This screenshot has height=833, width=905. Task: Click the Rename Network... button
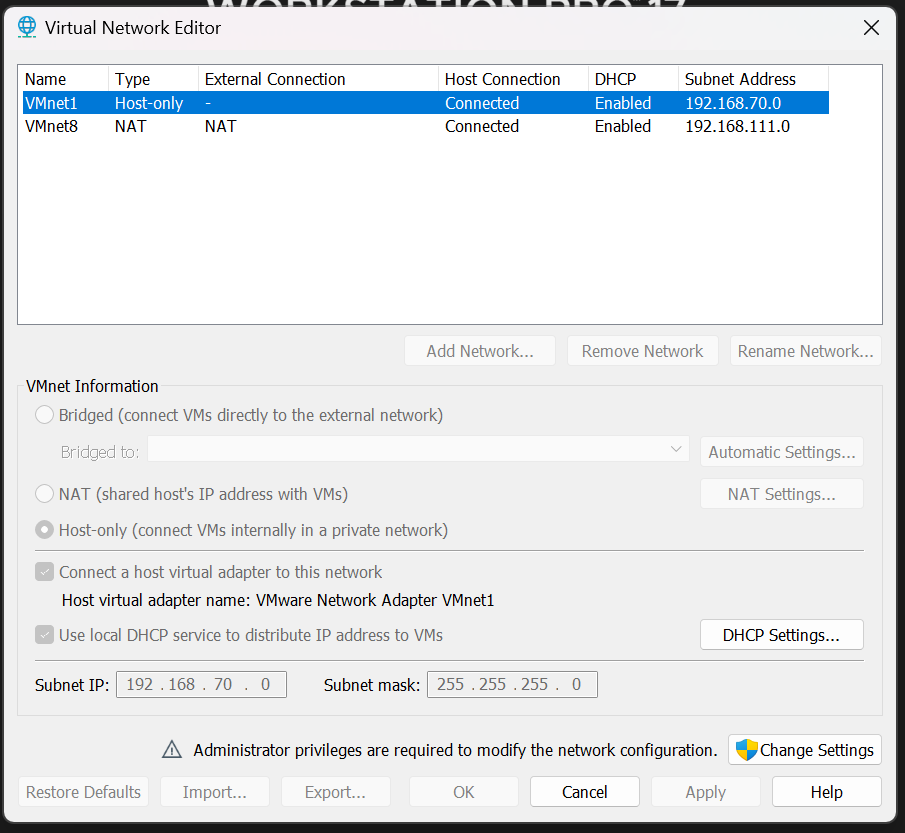(805, 350)
